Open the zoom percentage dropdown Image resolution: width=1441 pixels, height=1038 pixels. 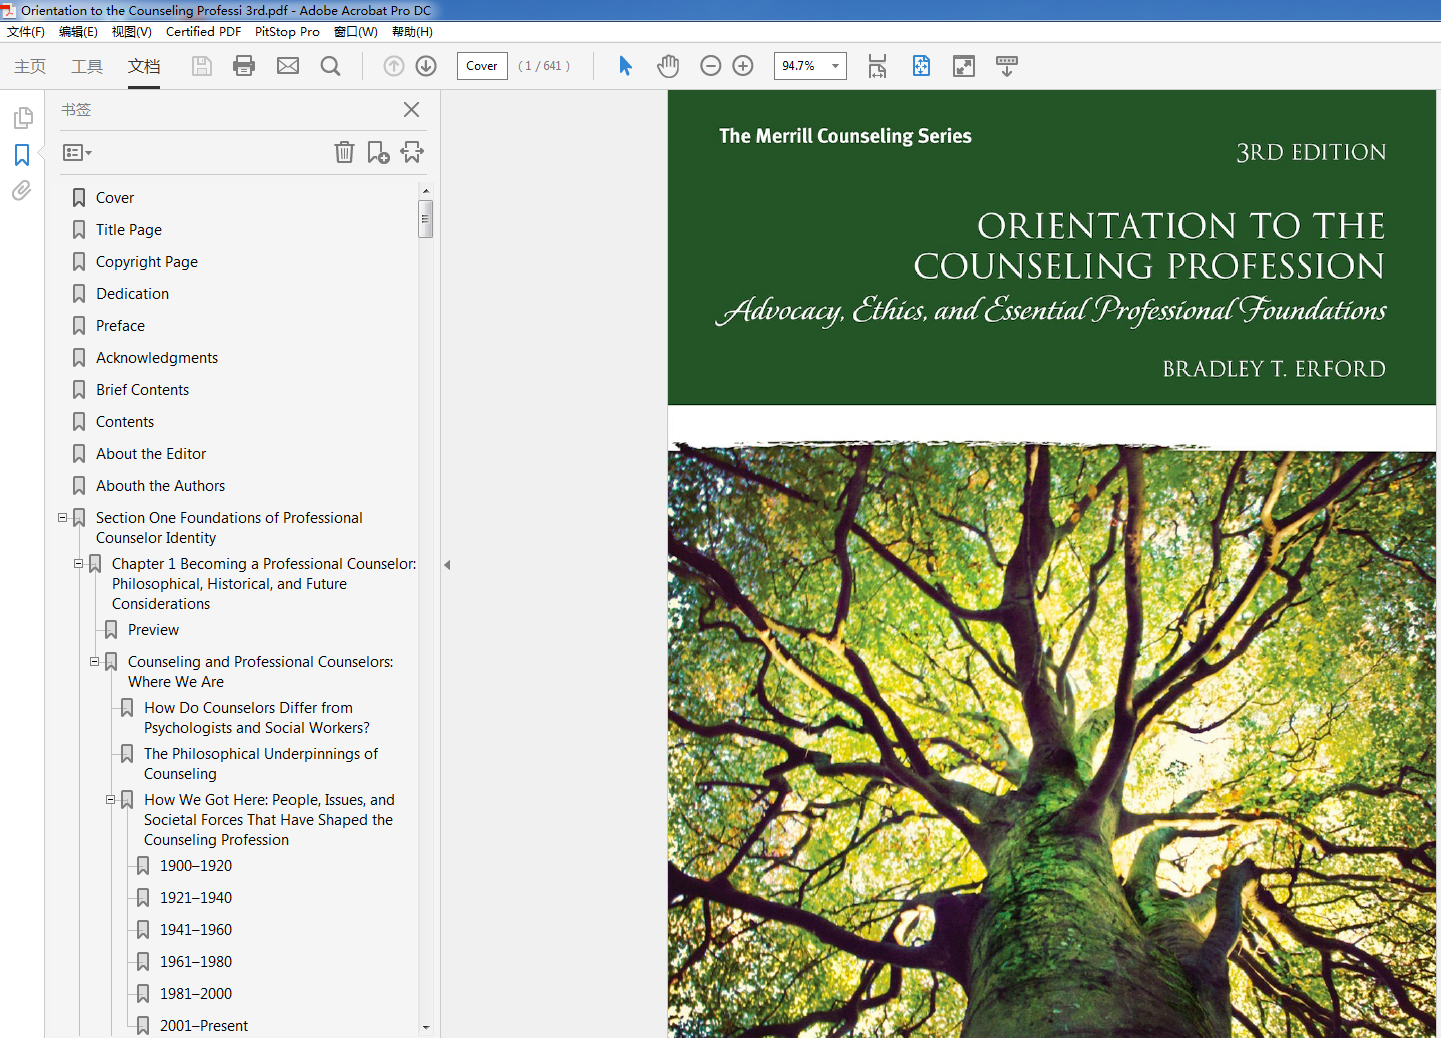coord(835,66)
